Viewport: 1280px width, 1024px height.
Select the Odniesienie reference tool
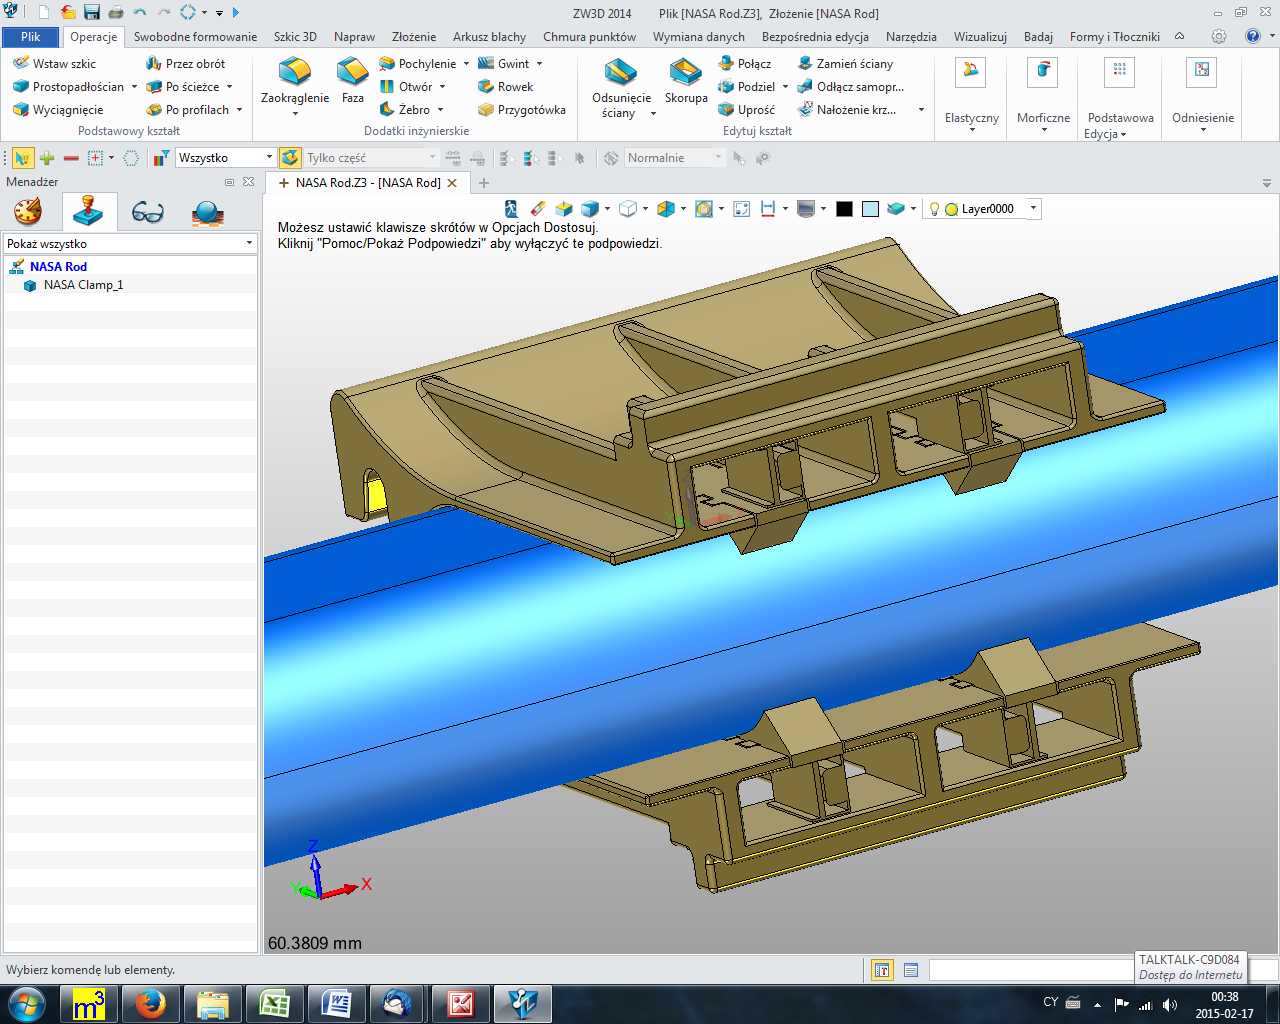1202,93
